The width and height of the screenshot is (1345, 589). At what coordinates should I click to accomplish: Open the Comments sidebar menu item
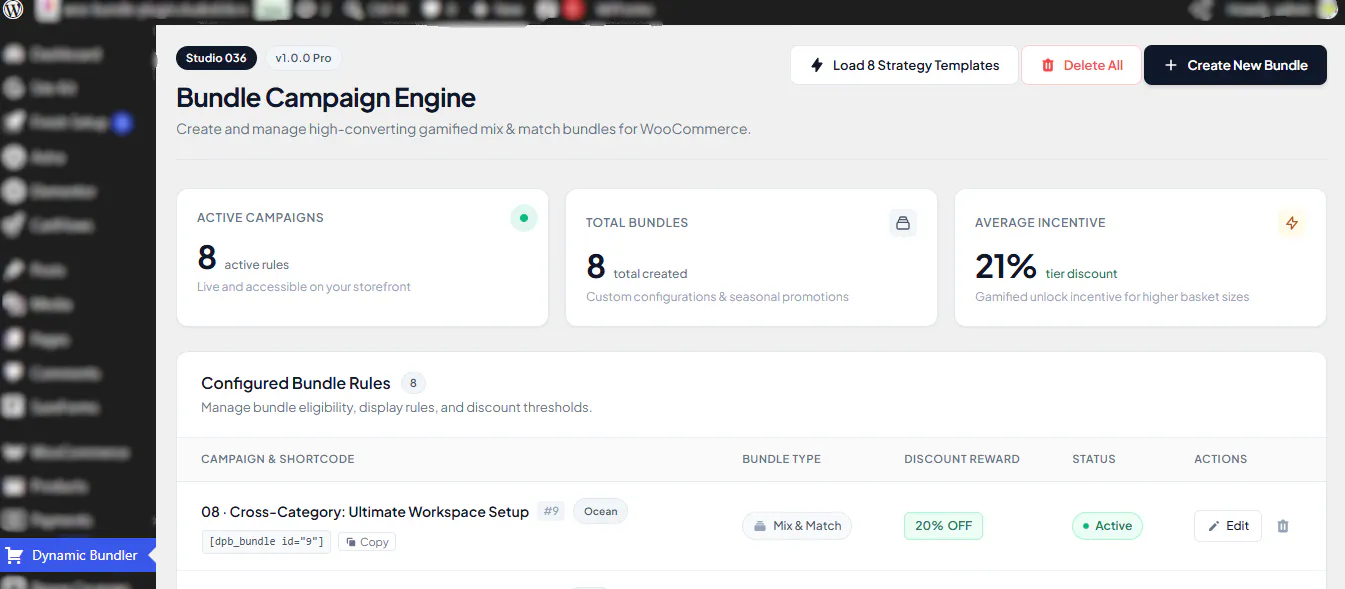[x=65, y=373]
